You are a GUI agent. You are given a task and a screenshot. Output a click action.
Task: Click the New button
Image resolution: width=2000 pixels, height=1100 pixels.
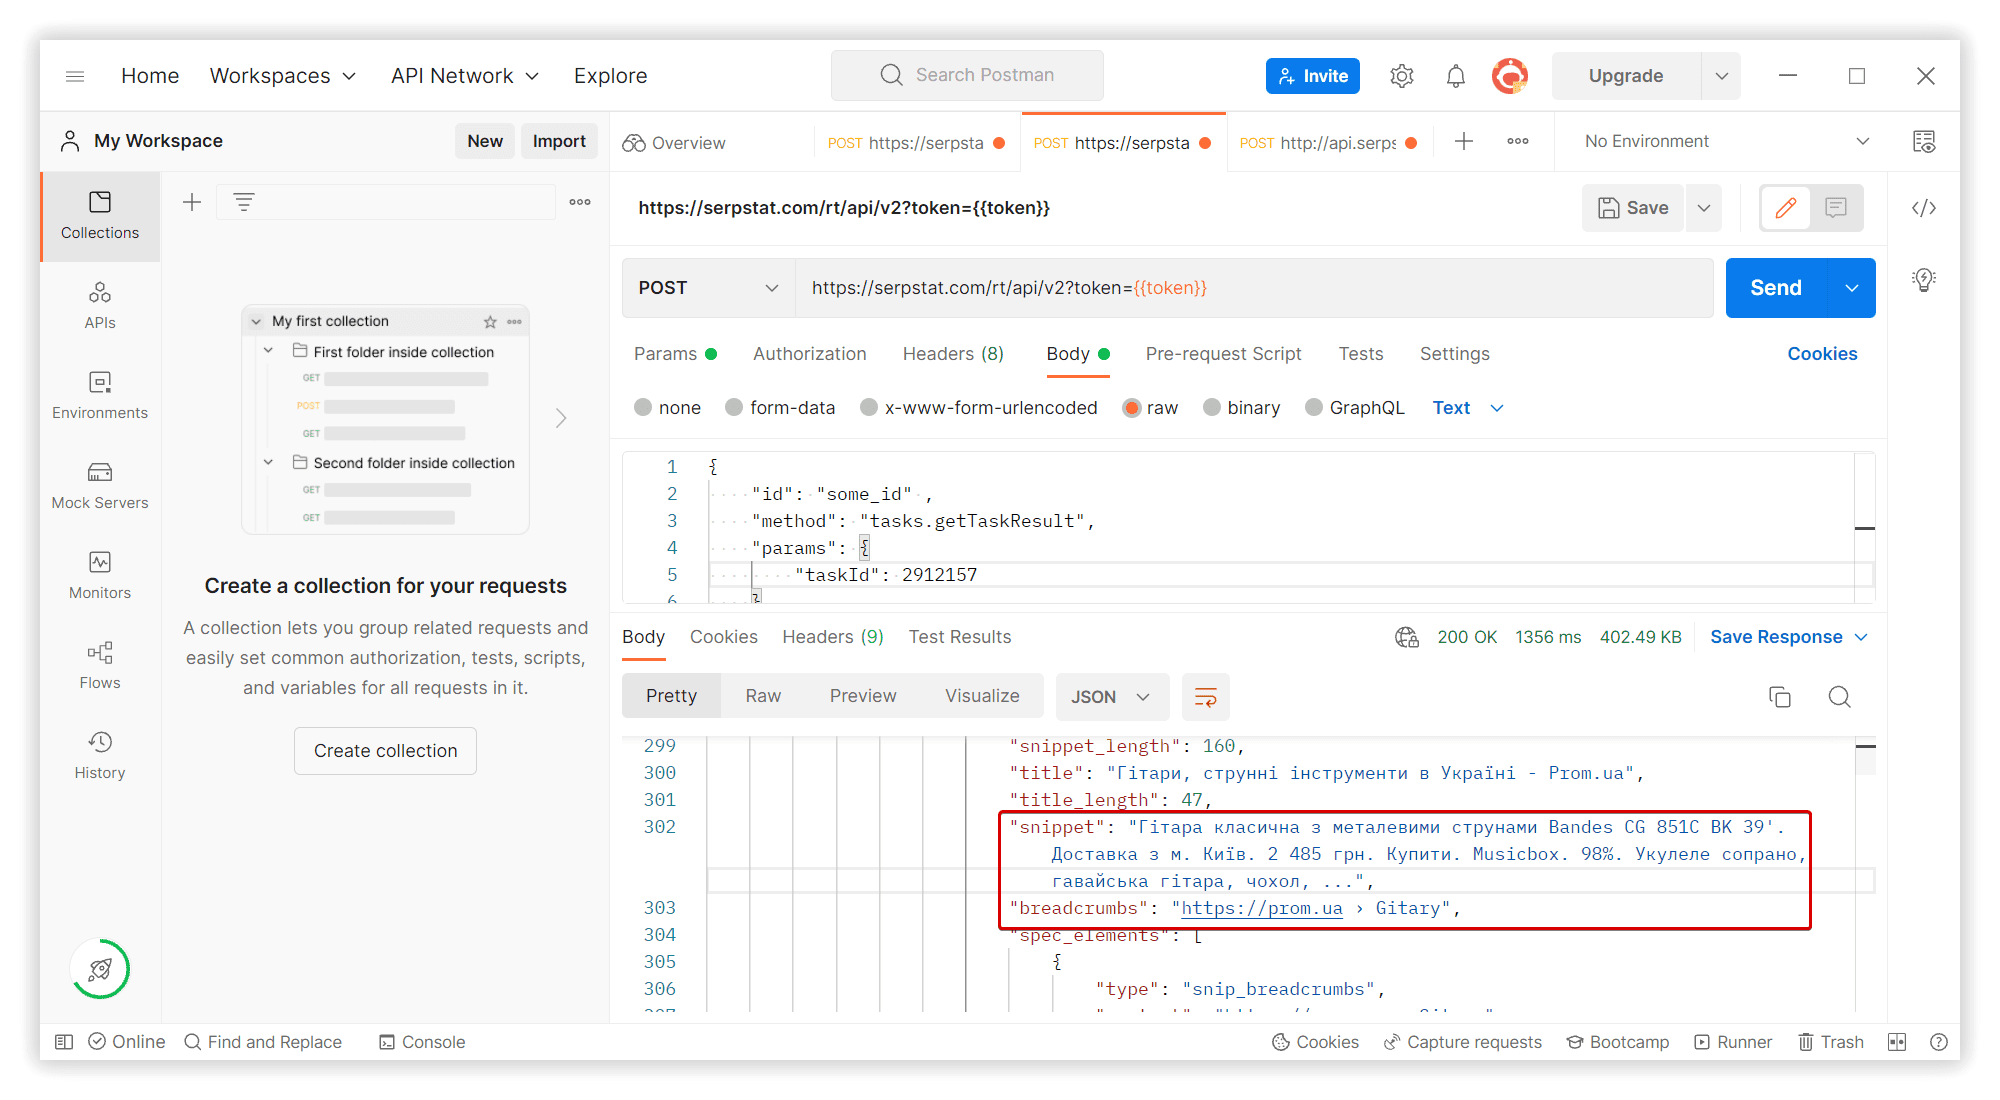[x=485, y=141]
